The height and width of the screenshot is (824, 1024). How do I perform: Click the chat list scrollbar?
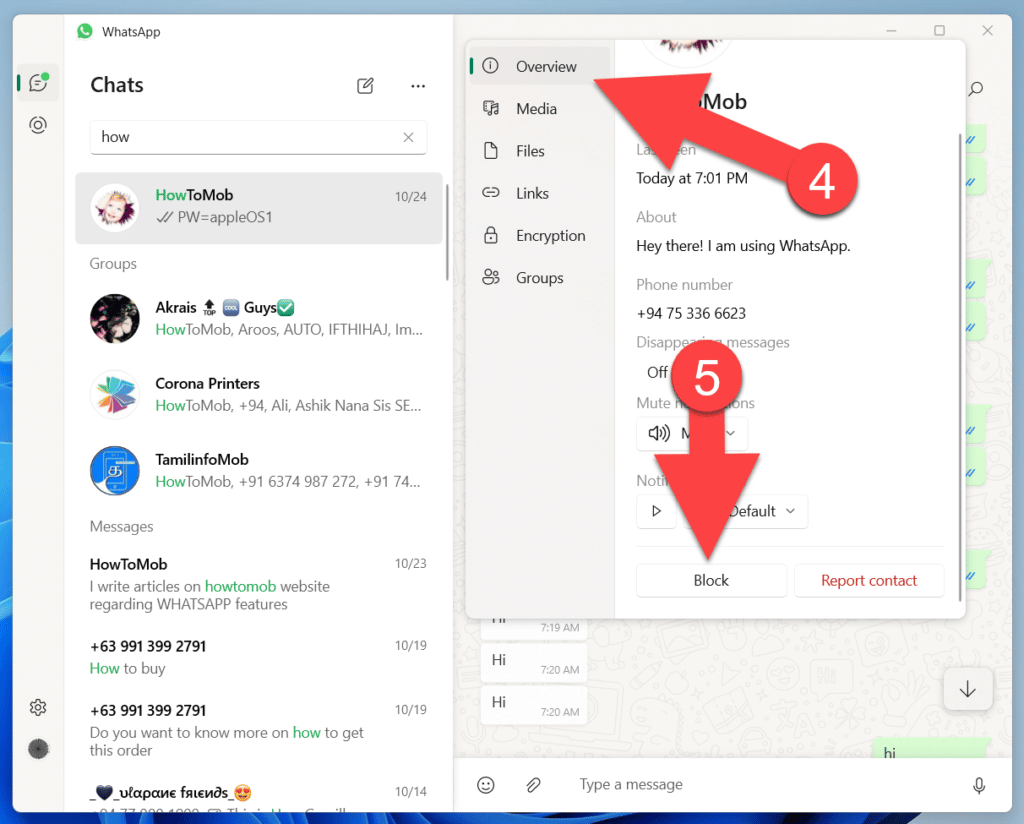point(447,232)
